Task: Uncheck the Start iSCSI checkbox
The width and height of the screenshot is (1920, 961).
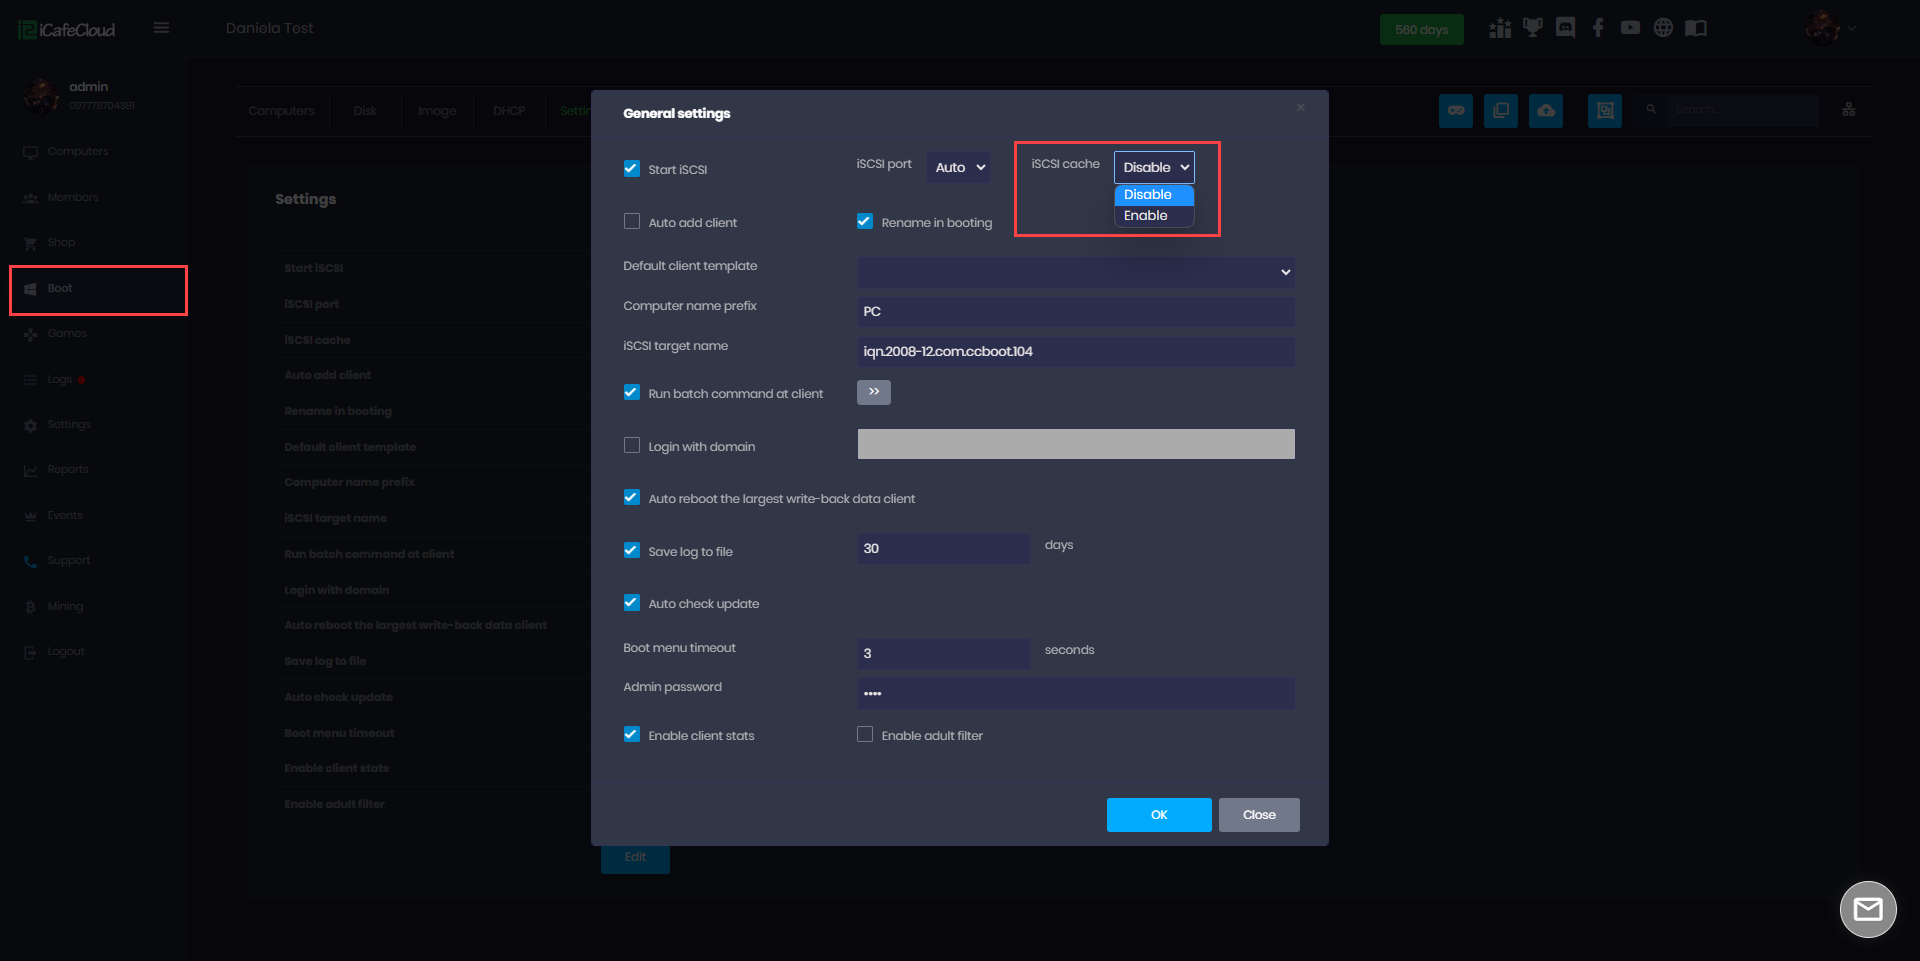Action: pyautogui.click(x=632, y=169)
